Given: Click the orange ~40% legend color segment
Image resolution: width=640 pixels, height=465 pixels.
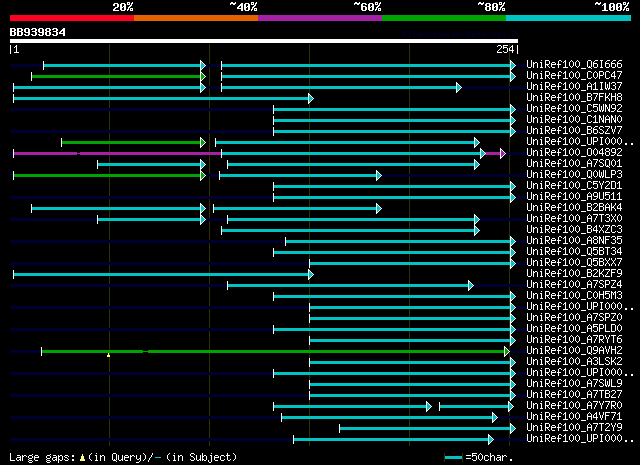Looking at the screenshot, I should (x=196, y=18).
